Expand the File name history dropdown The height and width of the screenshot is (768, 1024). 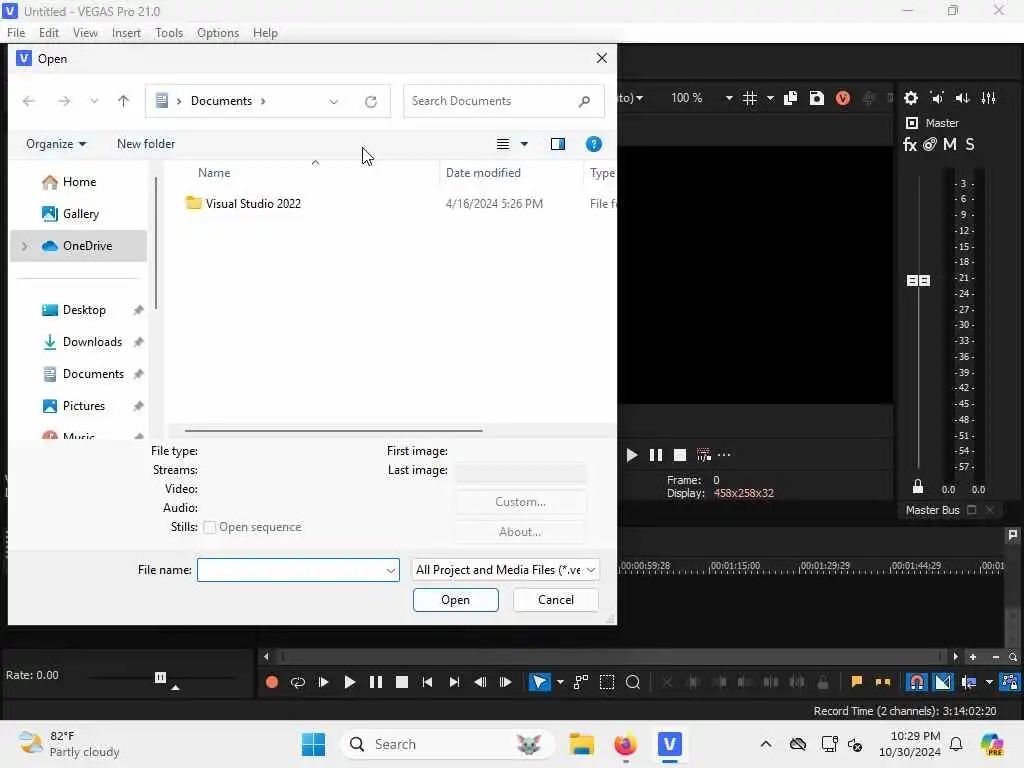[x=391, y=570]
